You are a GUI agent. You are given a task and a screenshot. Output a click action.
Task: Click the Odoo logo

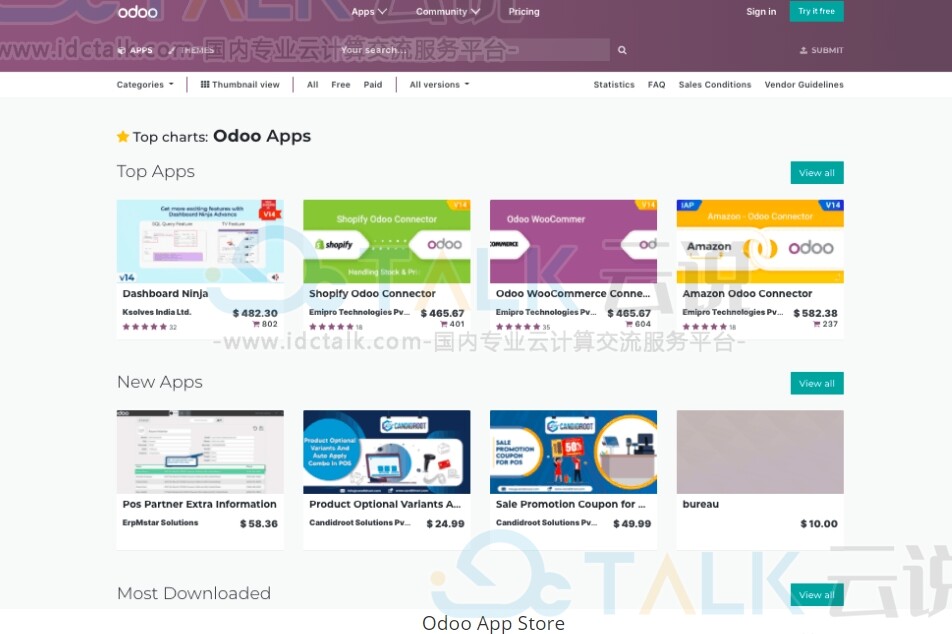coord(138,12)
